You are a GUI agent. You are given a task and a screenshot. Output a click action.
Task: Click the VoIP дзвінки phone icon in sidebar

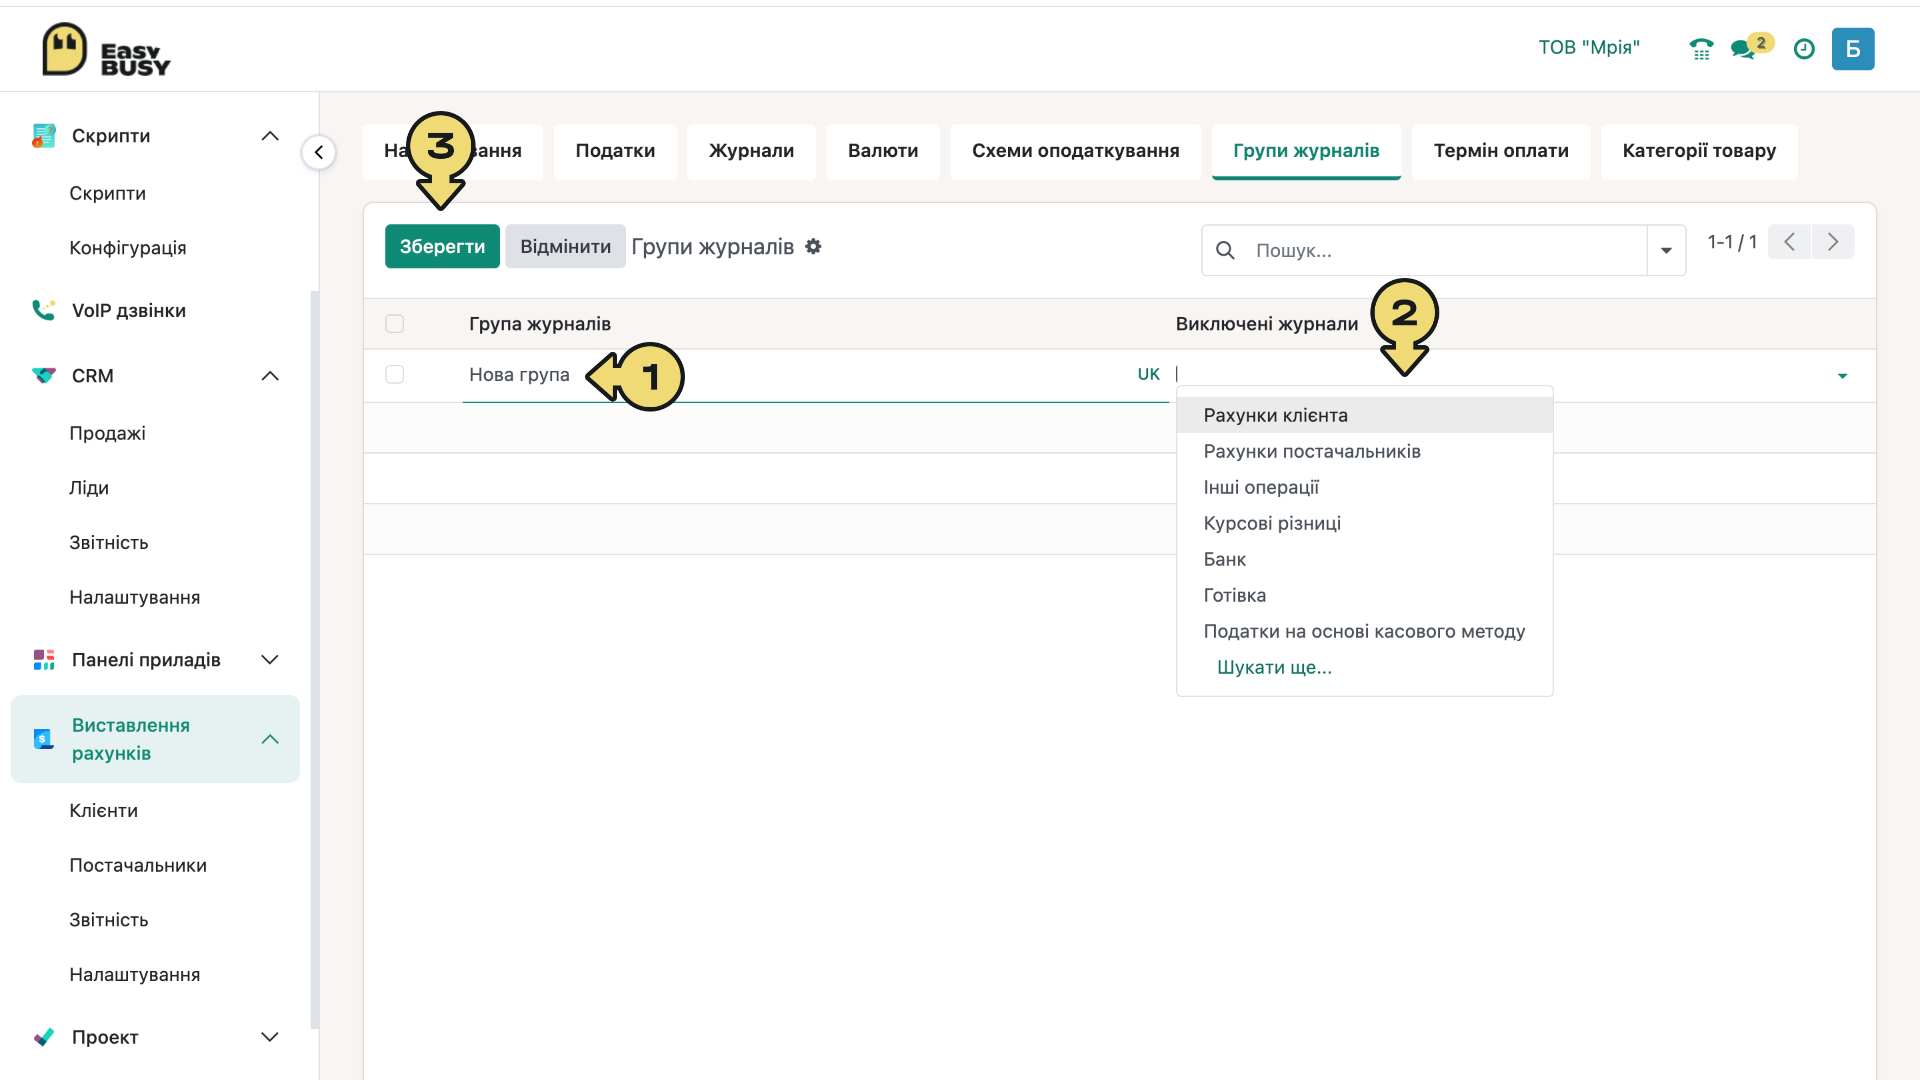[44, 310]
